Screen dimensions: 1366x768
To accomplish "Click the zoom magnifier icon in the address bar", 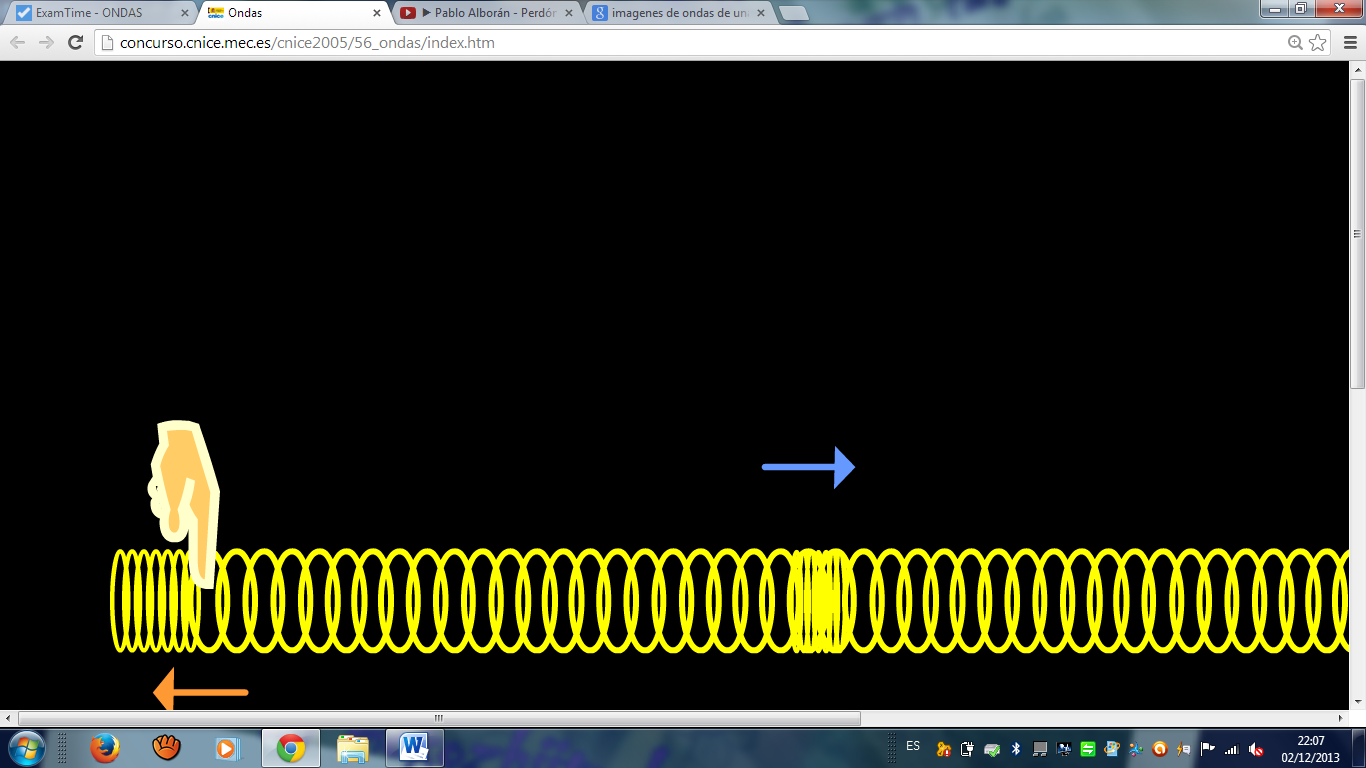I will pyautogui.click(x=1296, y=43).
